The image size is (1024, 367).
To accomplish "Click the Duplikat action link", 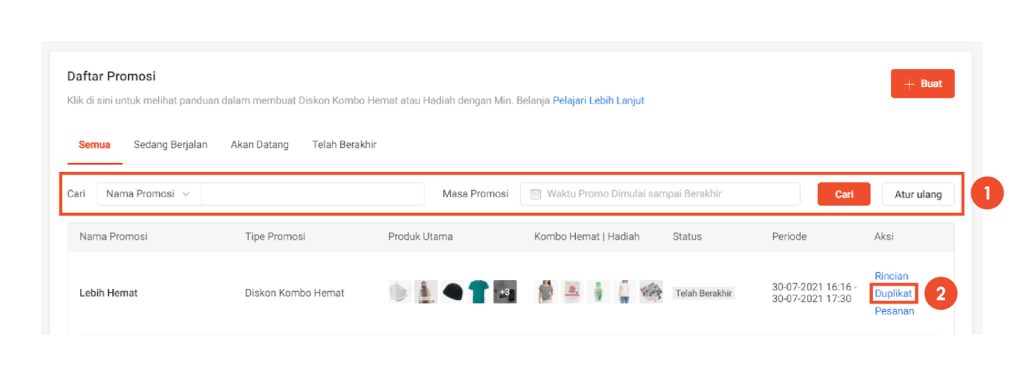I will coord(893,293).
